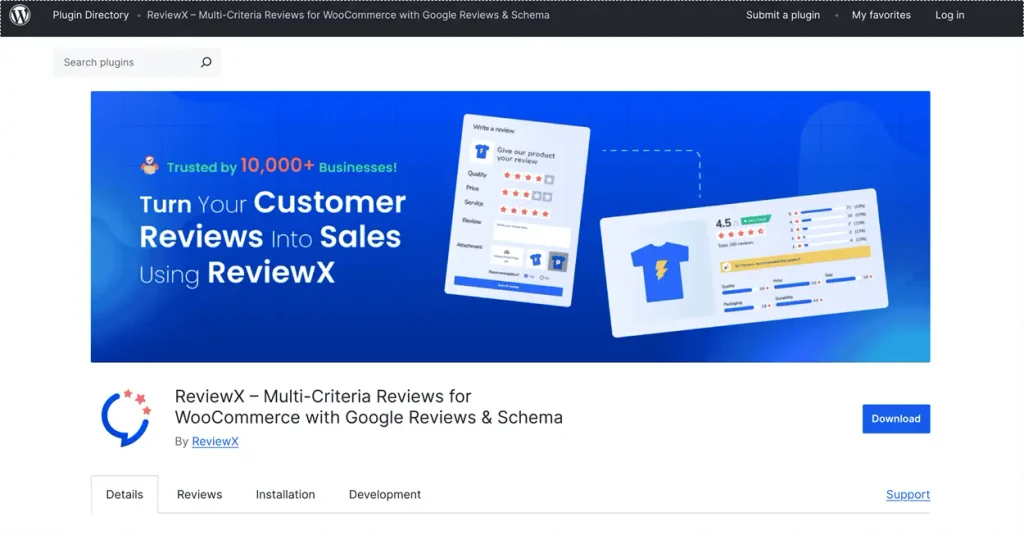The image size is (1024, 535).
Task: Click the ReviewX breadcrumb title in top bar
Action: click(x=347, y=15)
